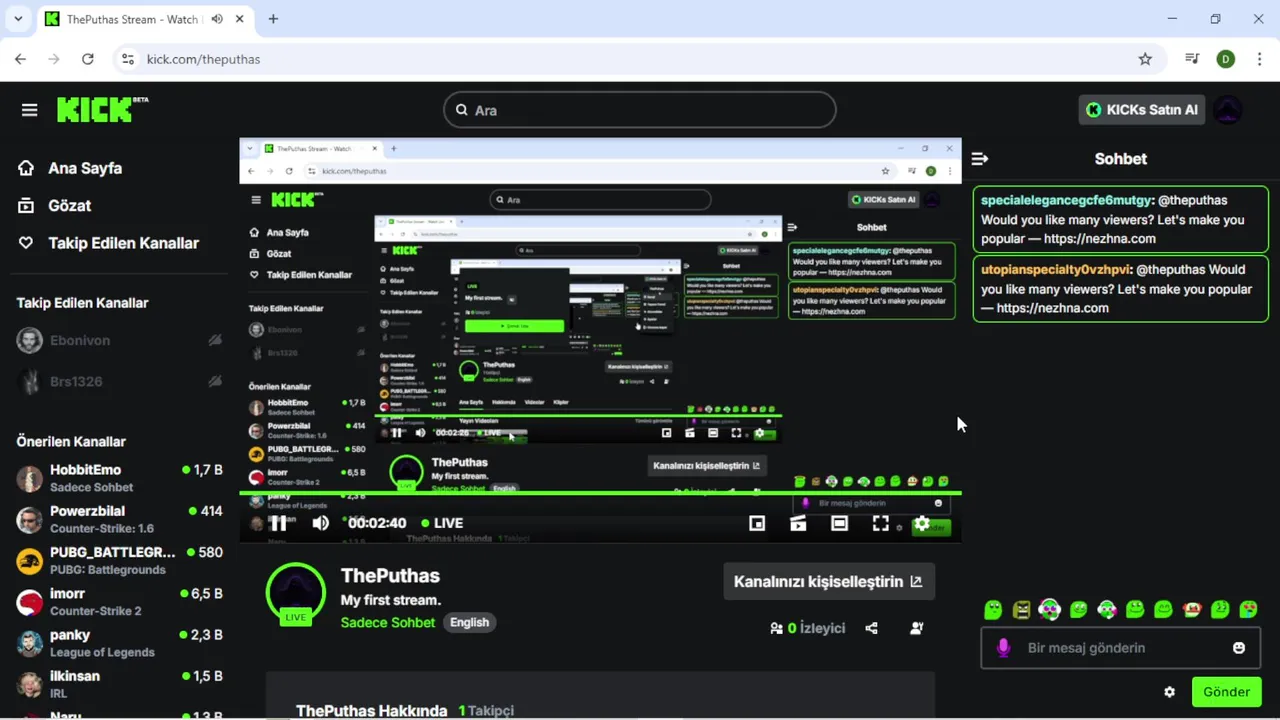1280x720 pixels.
Task: Open the Gözat browse page
Action: (55, 205)
